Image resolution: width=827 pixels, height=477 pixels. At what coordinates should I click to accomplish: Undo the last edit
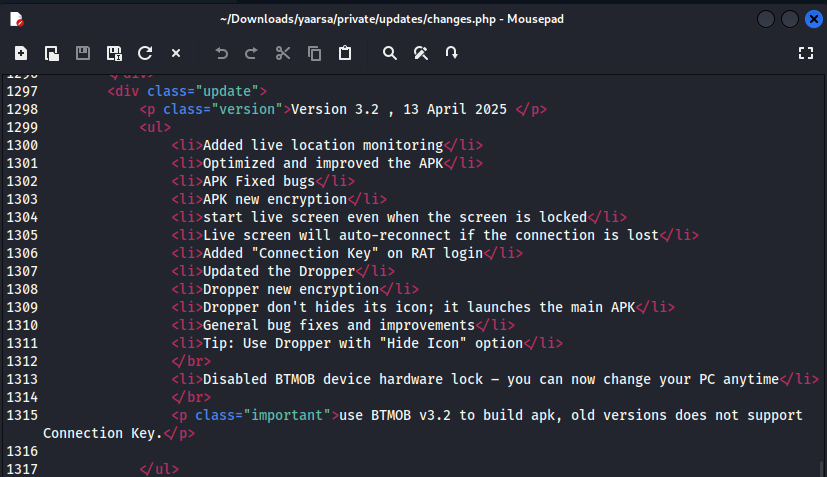[x=222, y=53]
